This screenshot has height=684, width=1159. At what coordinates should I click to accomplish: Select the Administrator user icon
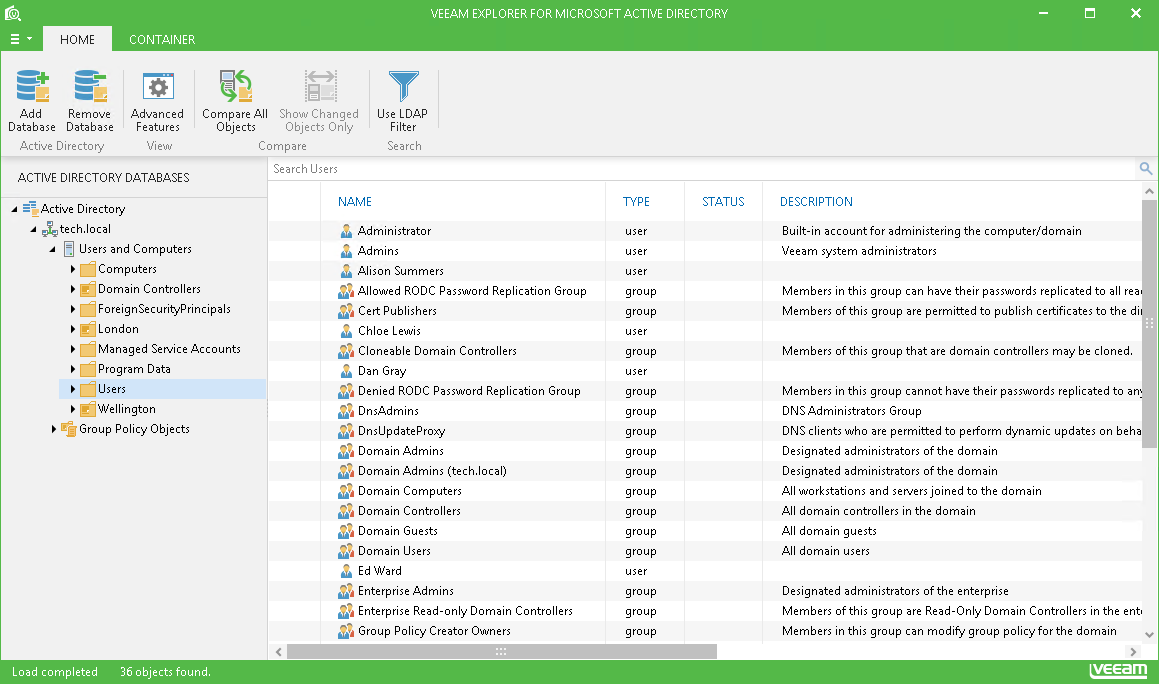tap(346, 231)
